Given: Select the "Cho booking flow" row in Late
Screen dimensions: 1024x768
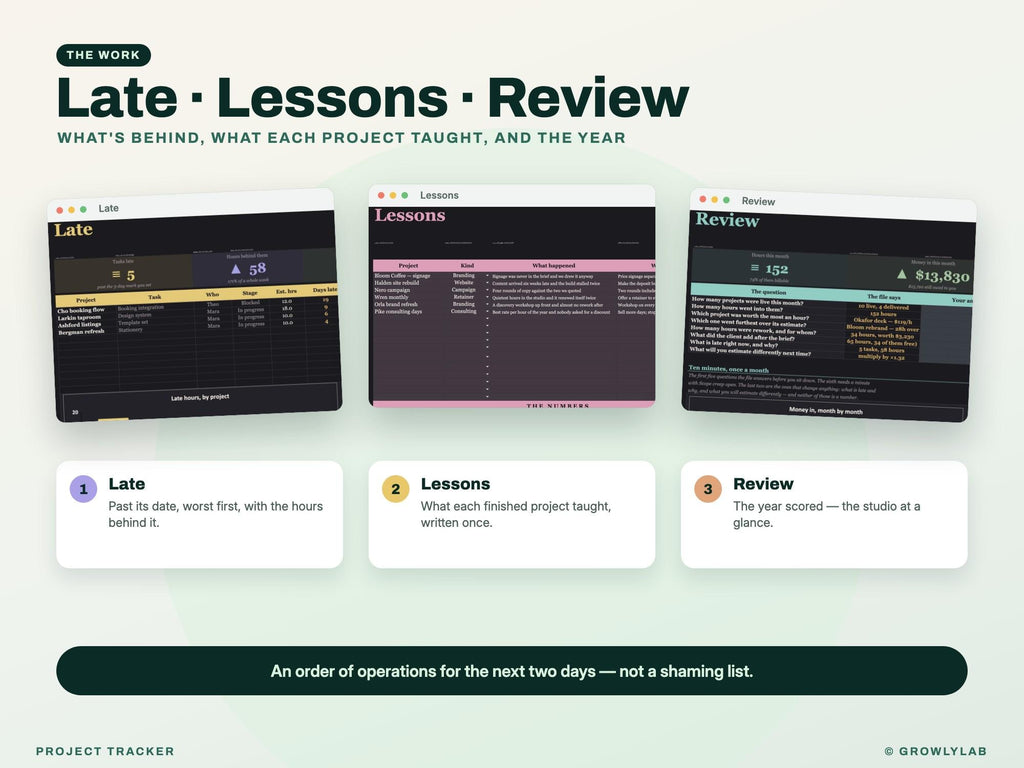Looking at the screenshot, I should point(197,306).
